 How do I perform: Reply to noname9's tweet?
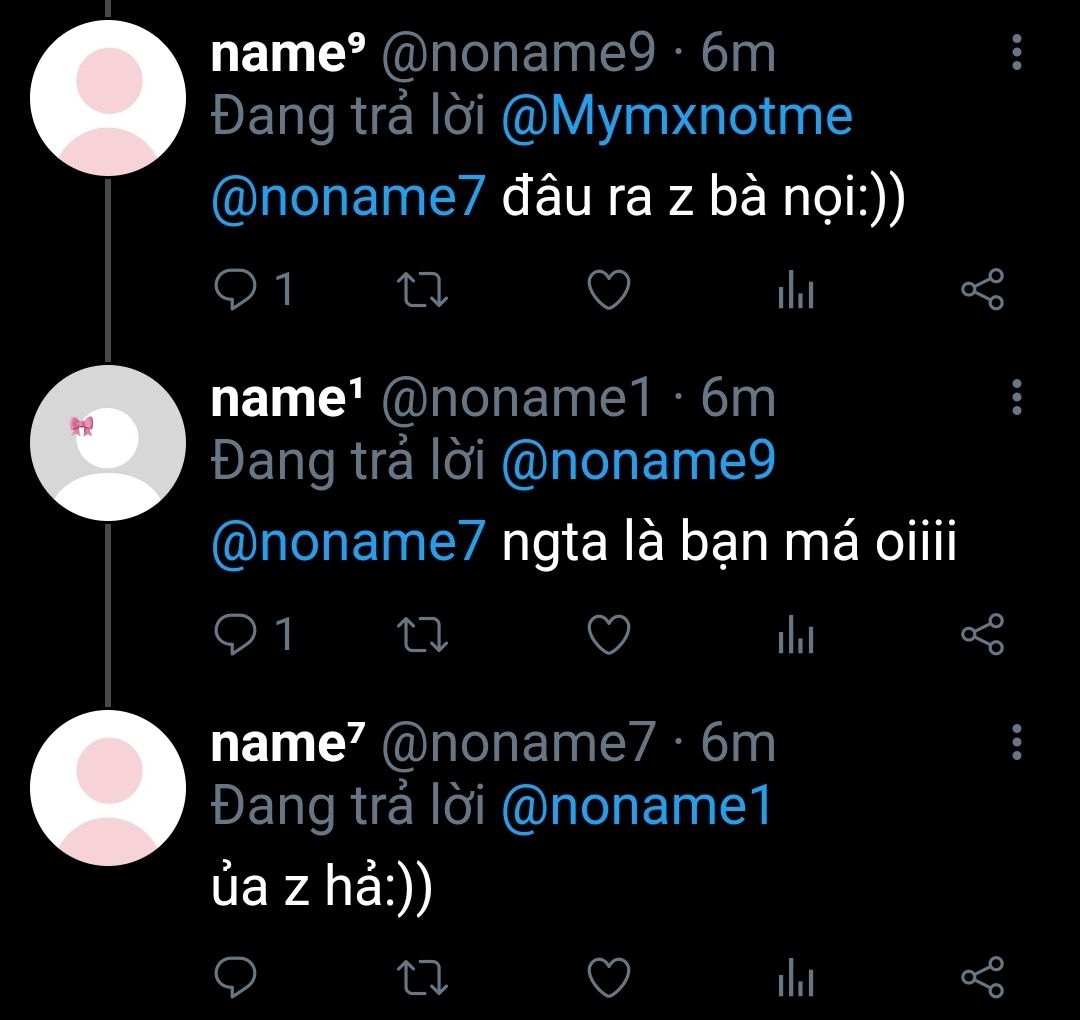(x=237, y=290)
